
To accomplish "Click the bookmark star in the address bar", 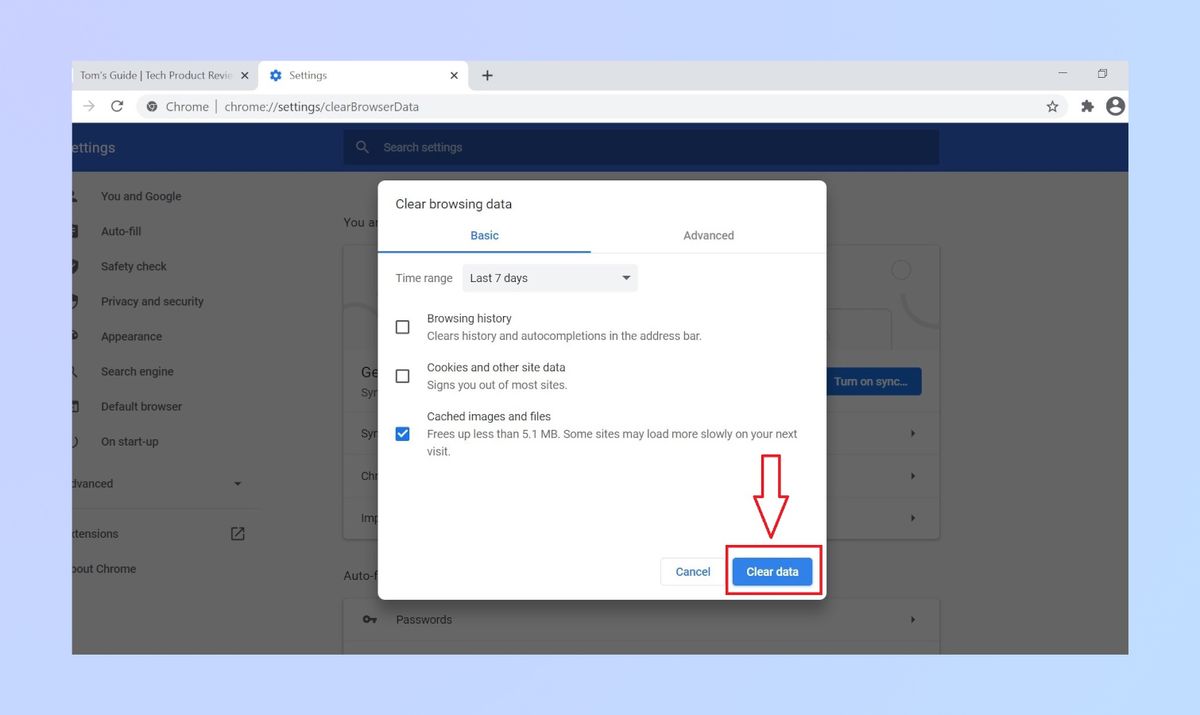I will (1052, 106).
